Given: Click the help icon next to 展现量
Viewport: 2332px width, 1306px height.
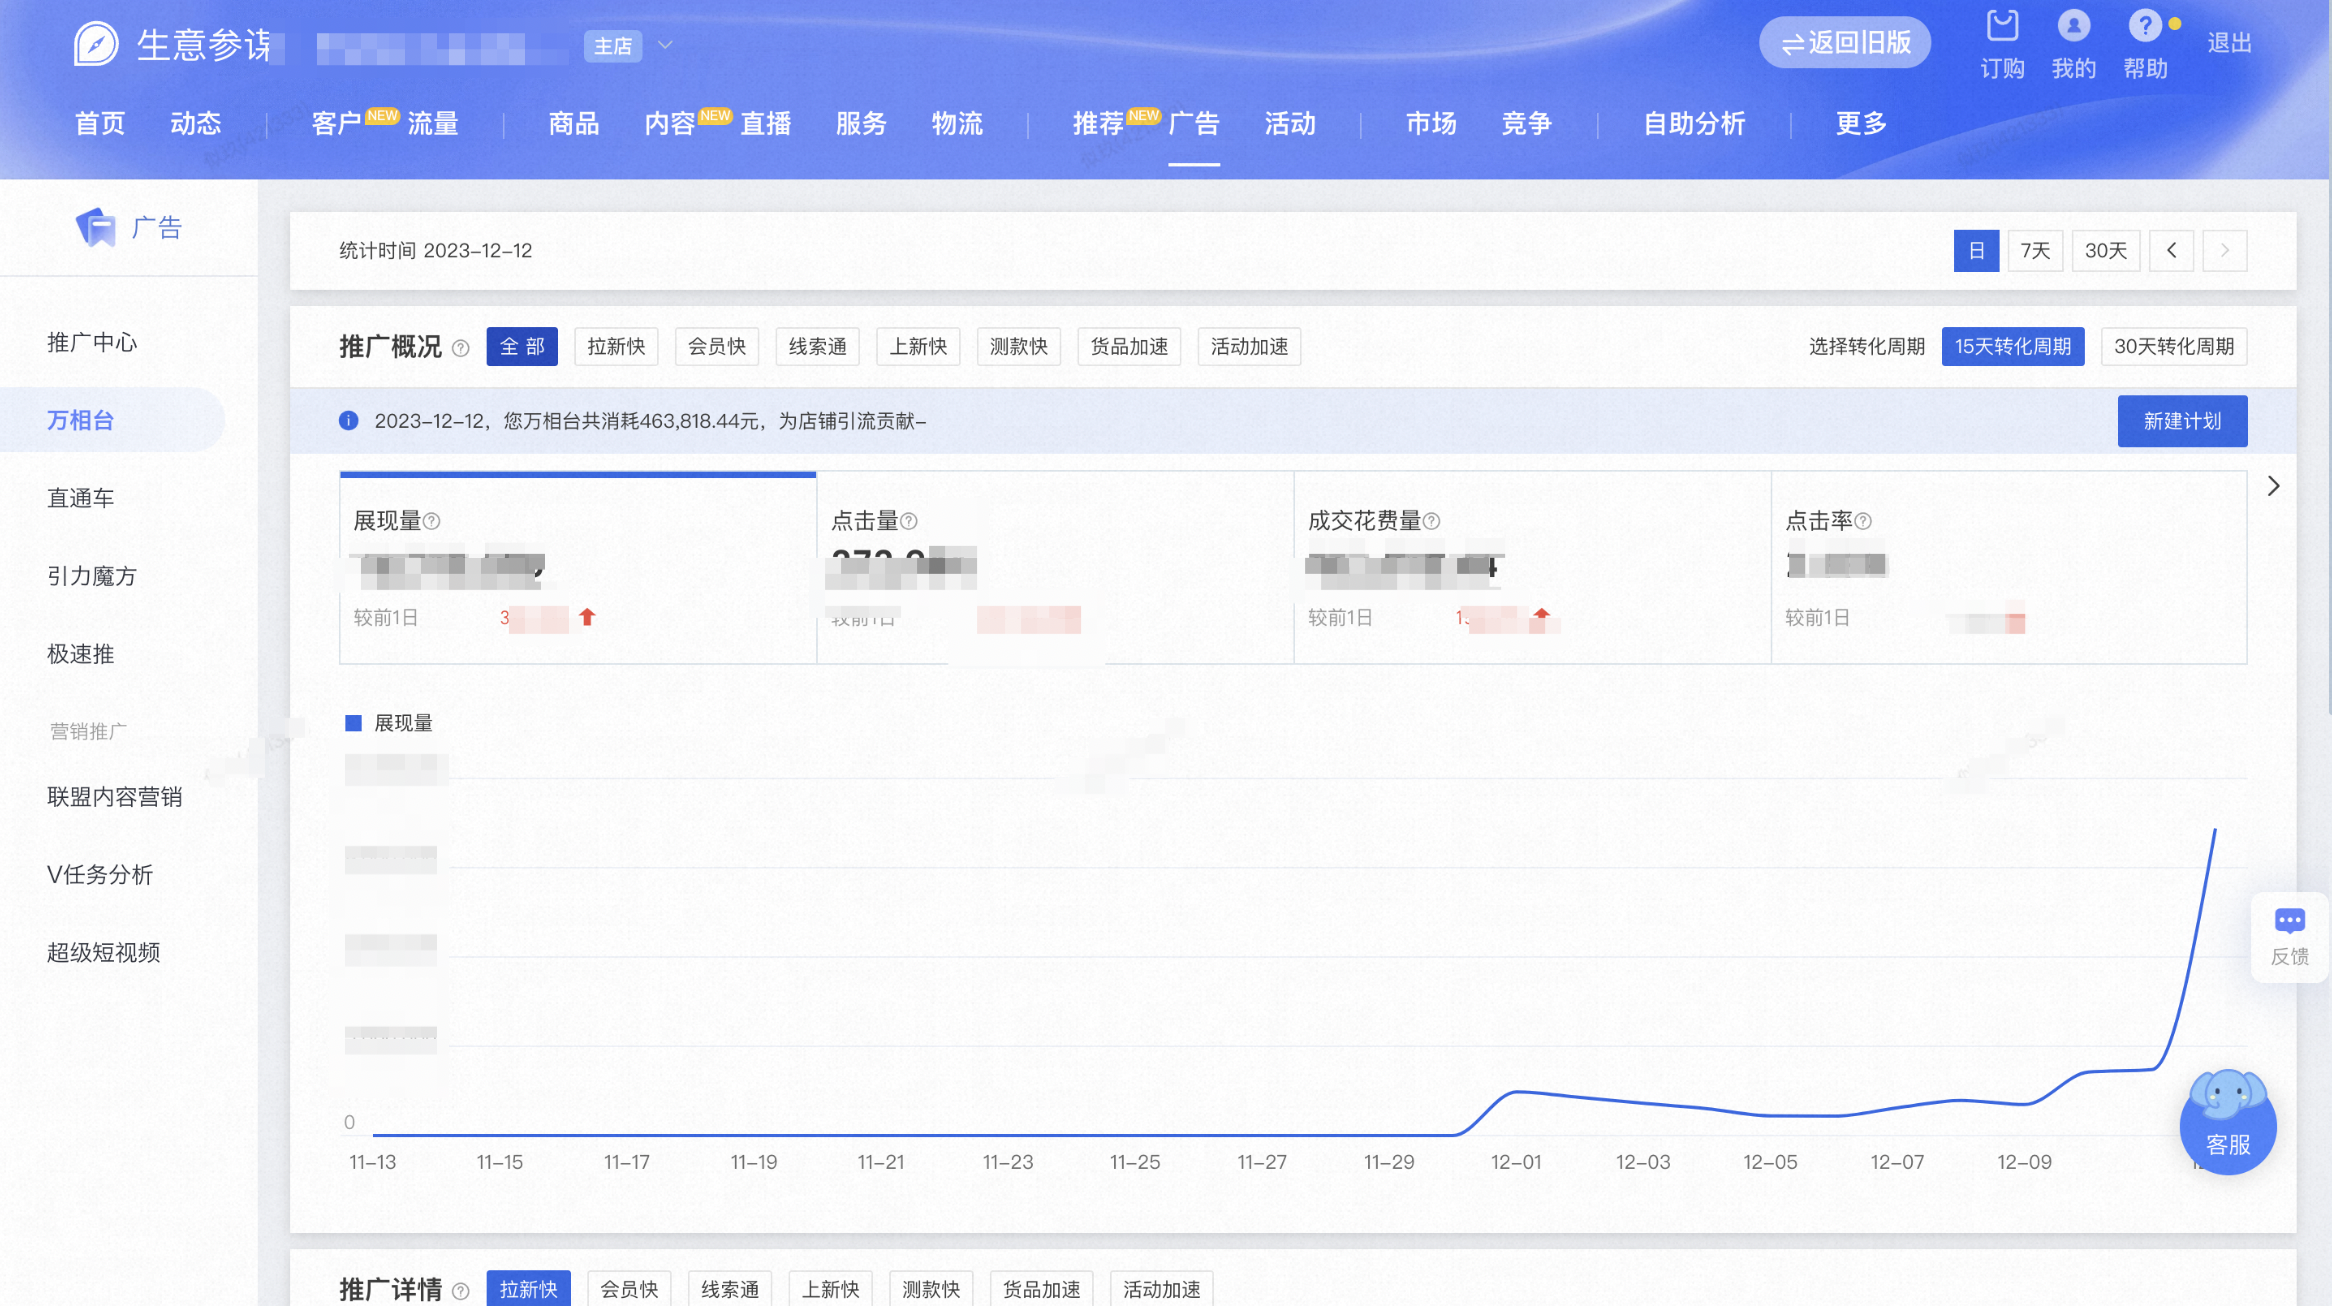Looking at the screenshot, I should coord(432,521).
